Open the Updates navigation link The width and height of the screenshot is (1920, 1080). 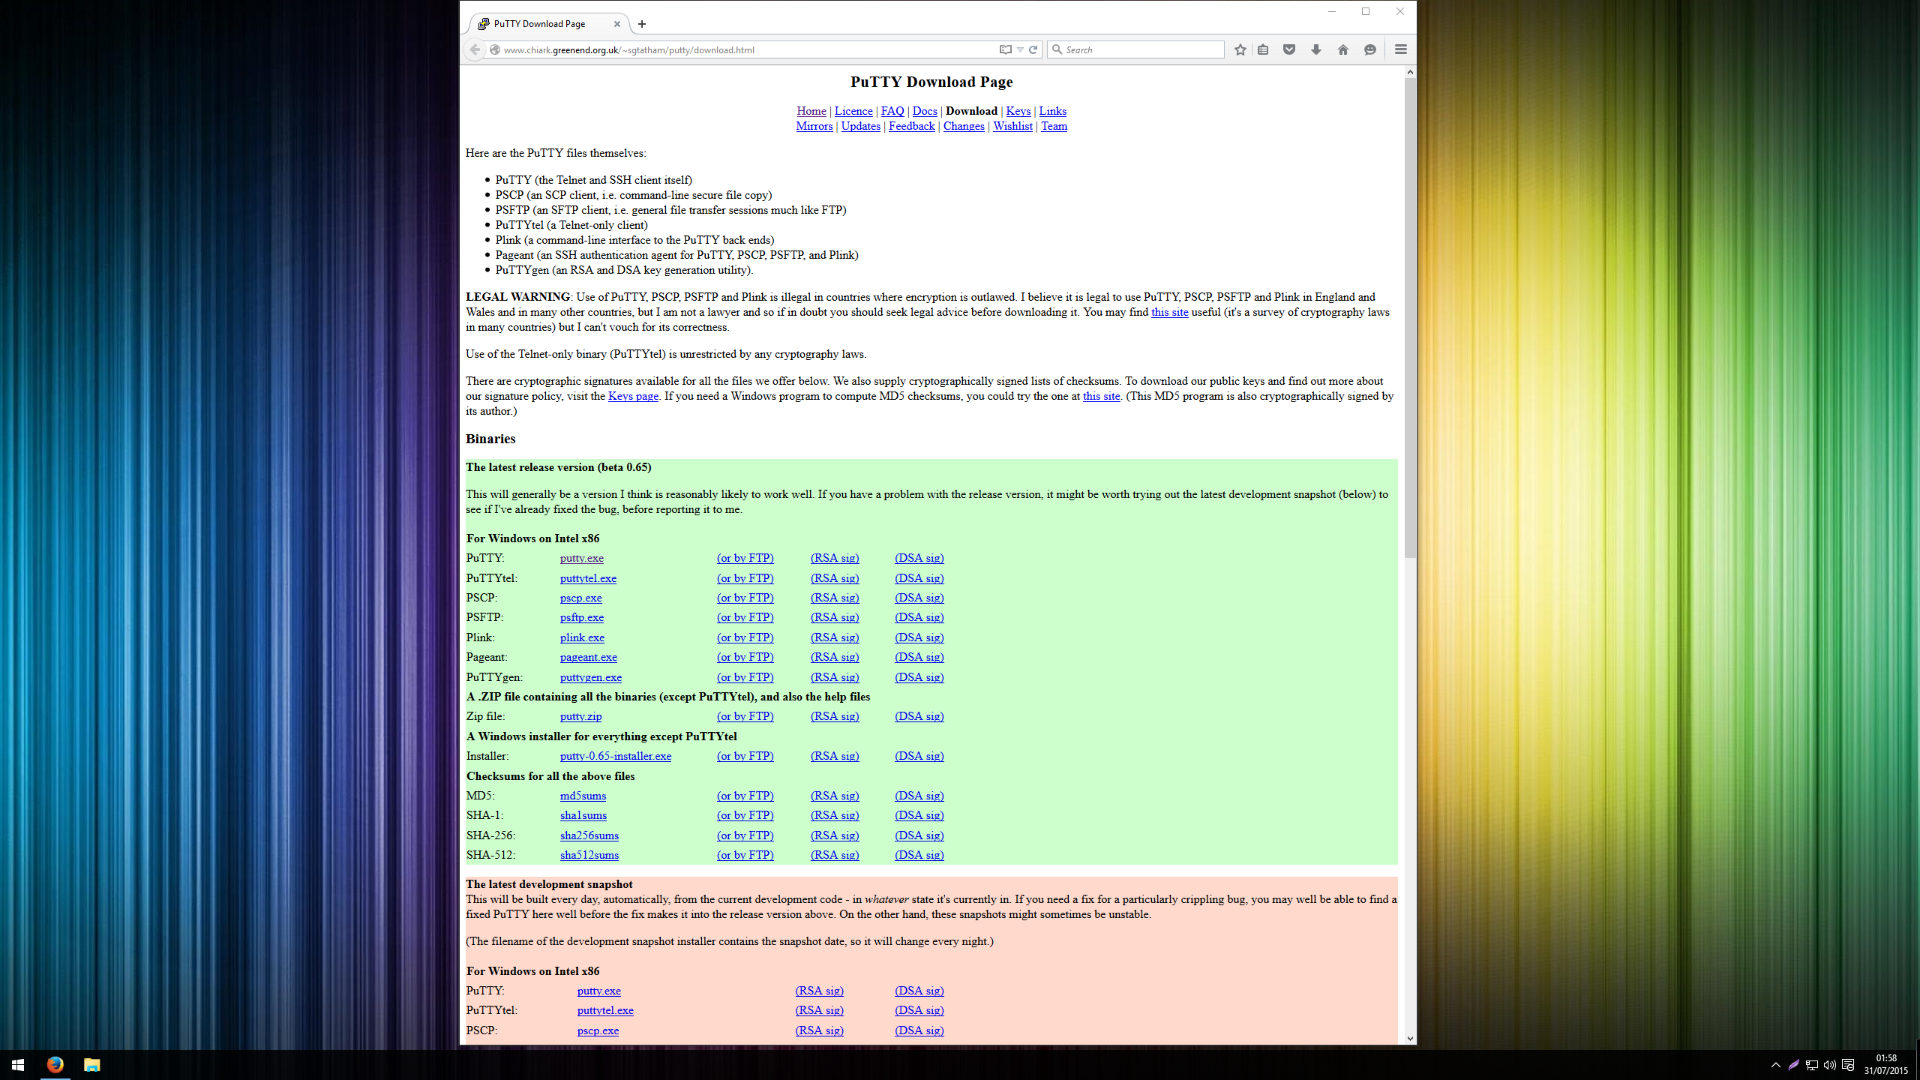[861, 126]
